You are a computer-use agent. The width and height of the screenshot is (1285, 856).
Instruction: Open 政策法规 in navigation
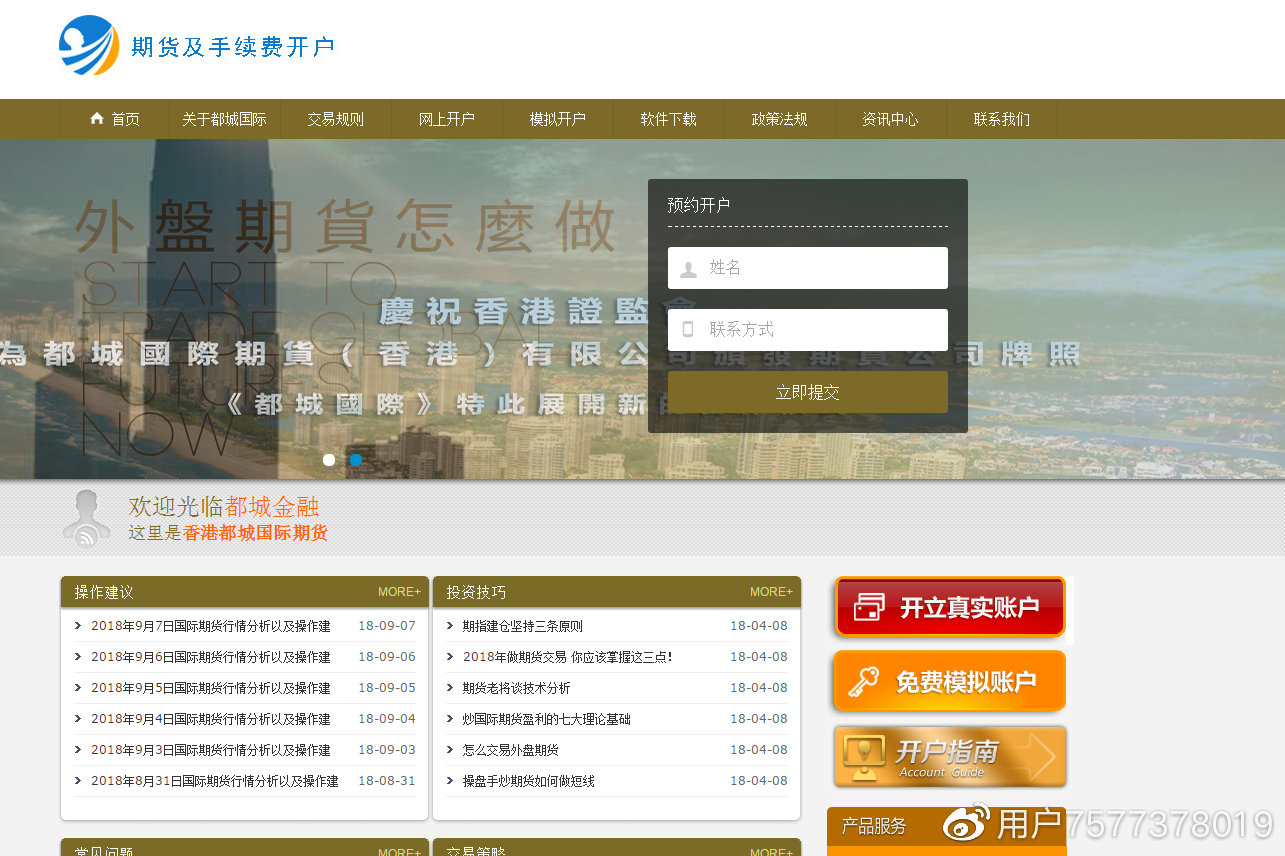pos(779,119)
